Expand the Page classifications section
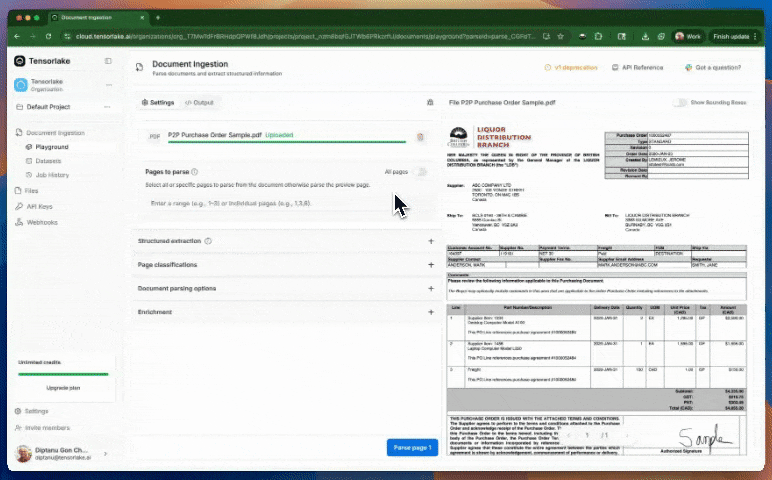Image resolution: width=772 pixels, height=480 pixels. tap(430, 265)
